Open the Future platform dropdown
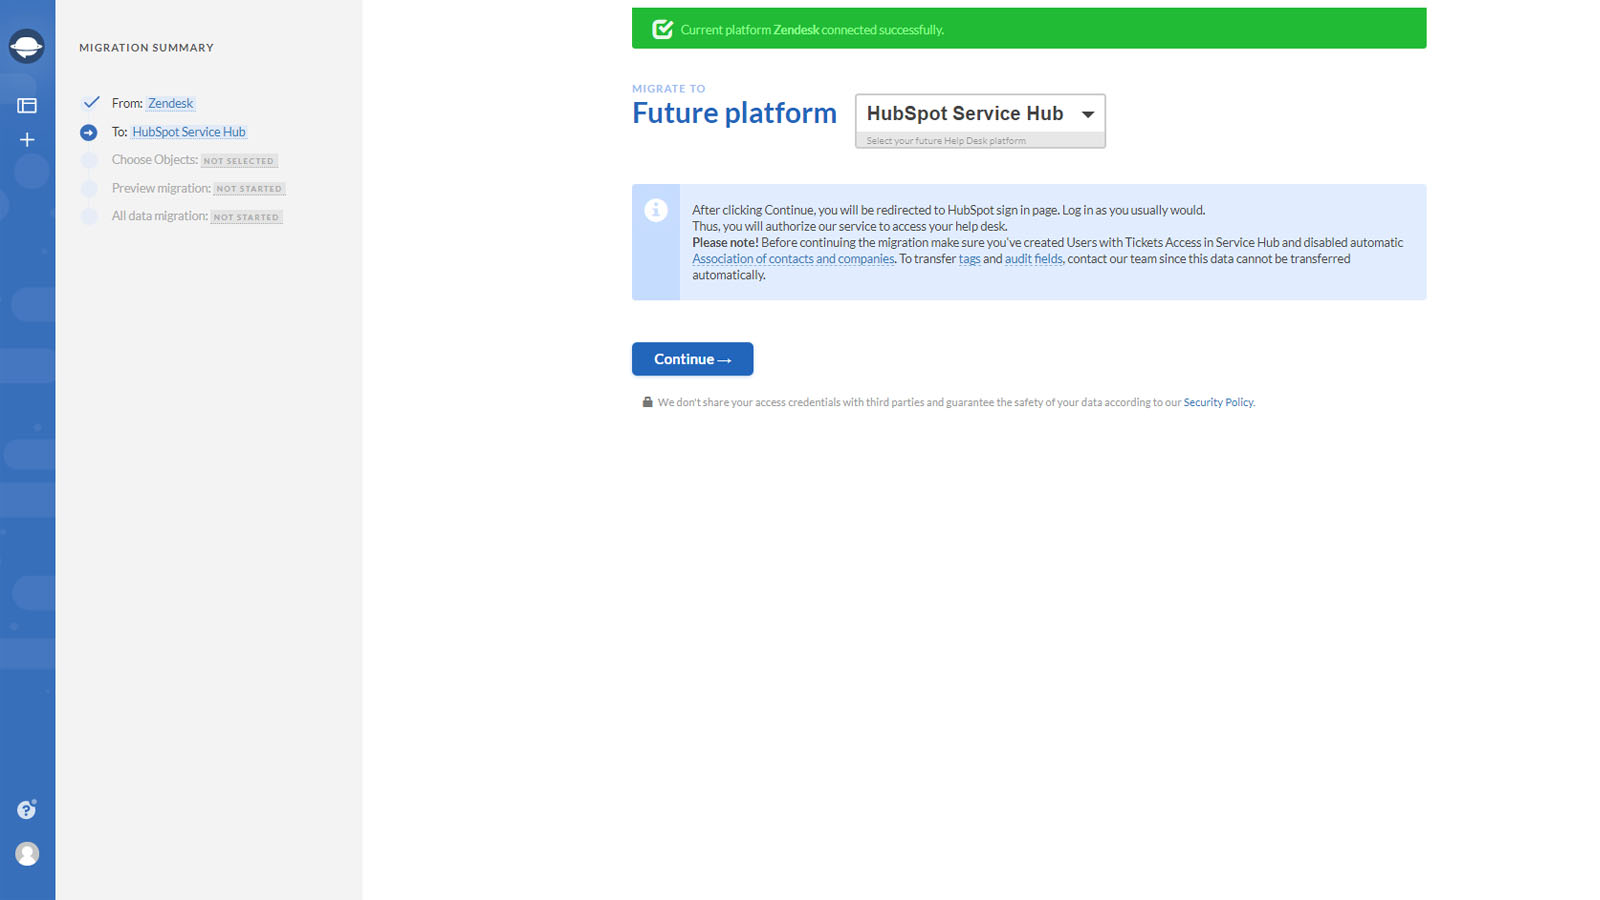This screenshot has width=1600, height=900. (x=980, y=121)
